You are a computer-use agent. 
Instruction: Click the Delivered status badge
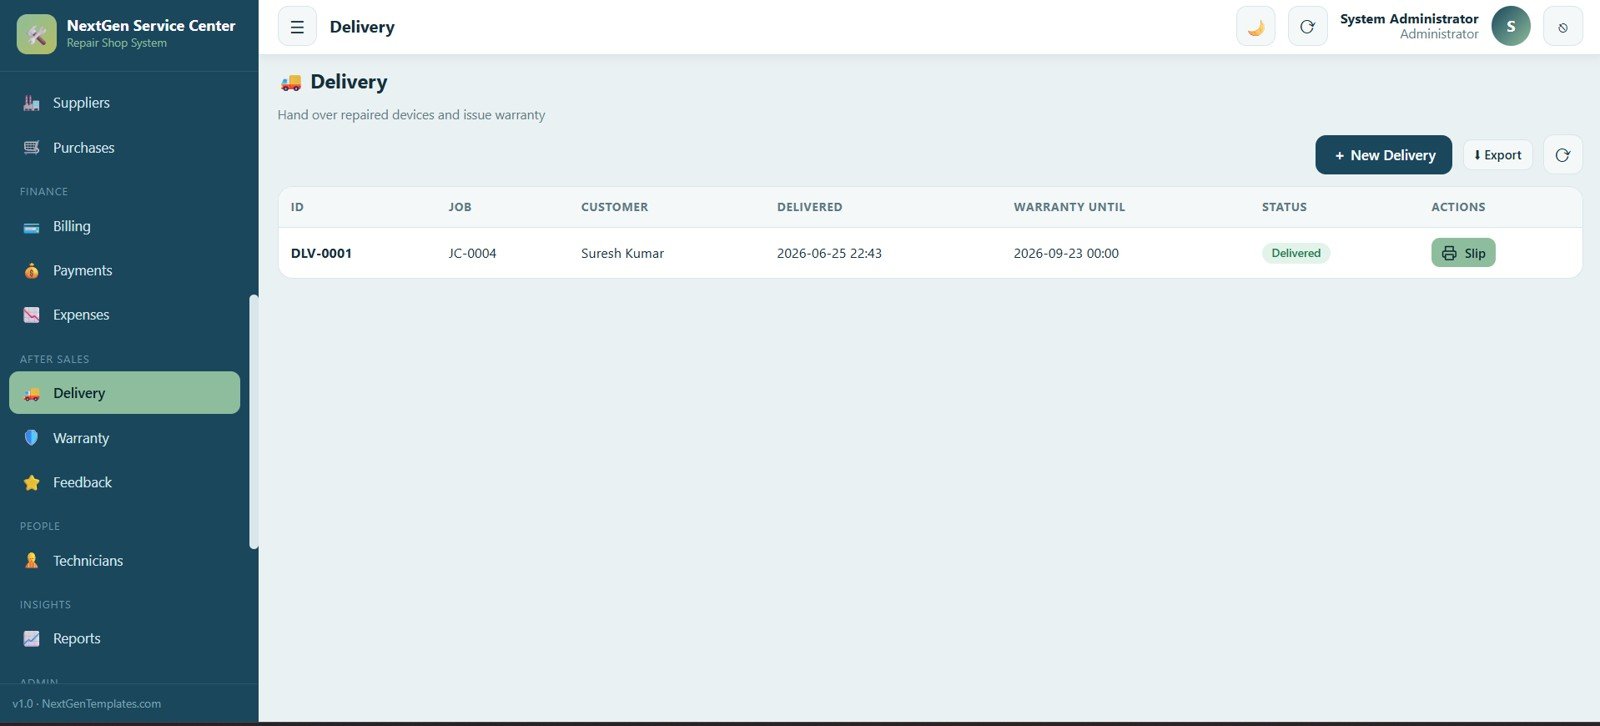pyautogui.click(x=1296, y=253)
